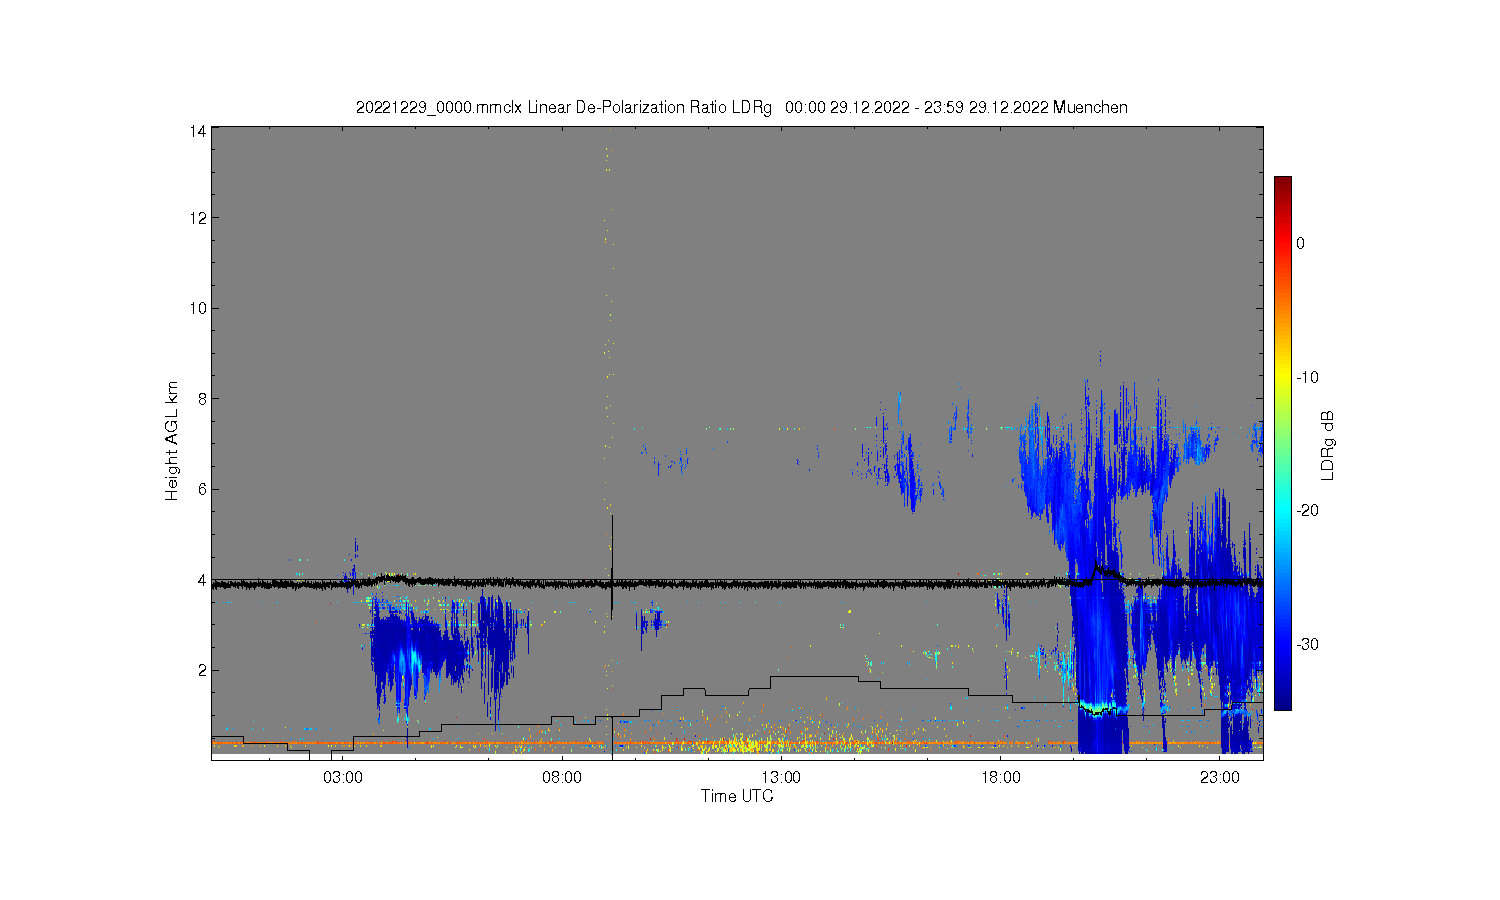Click the 2 km height tick label
The image size is (1500, 900).
coord(202,670)
